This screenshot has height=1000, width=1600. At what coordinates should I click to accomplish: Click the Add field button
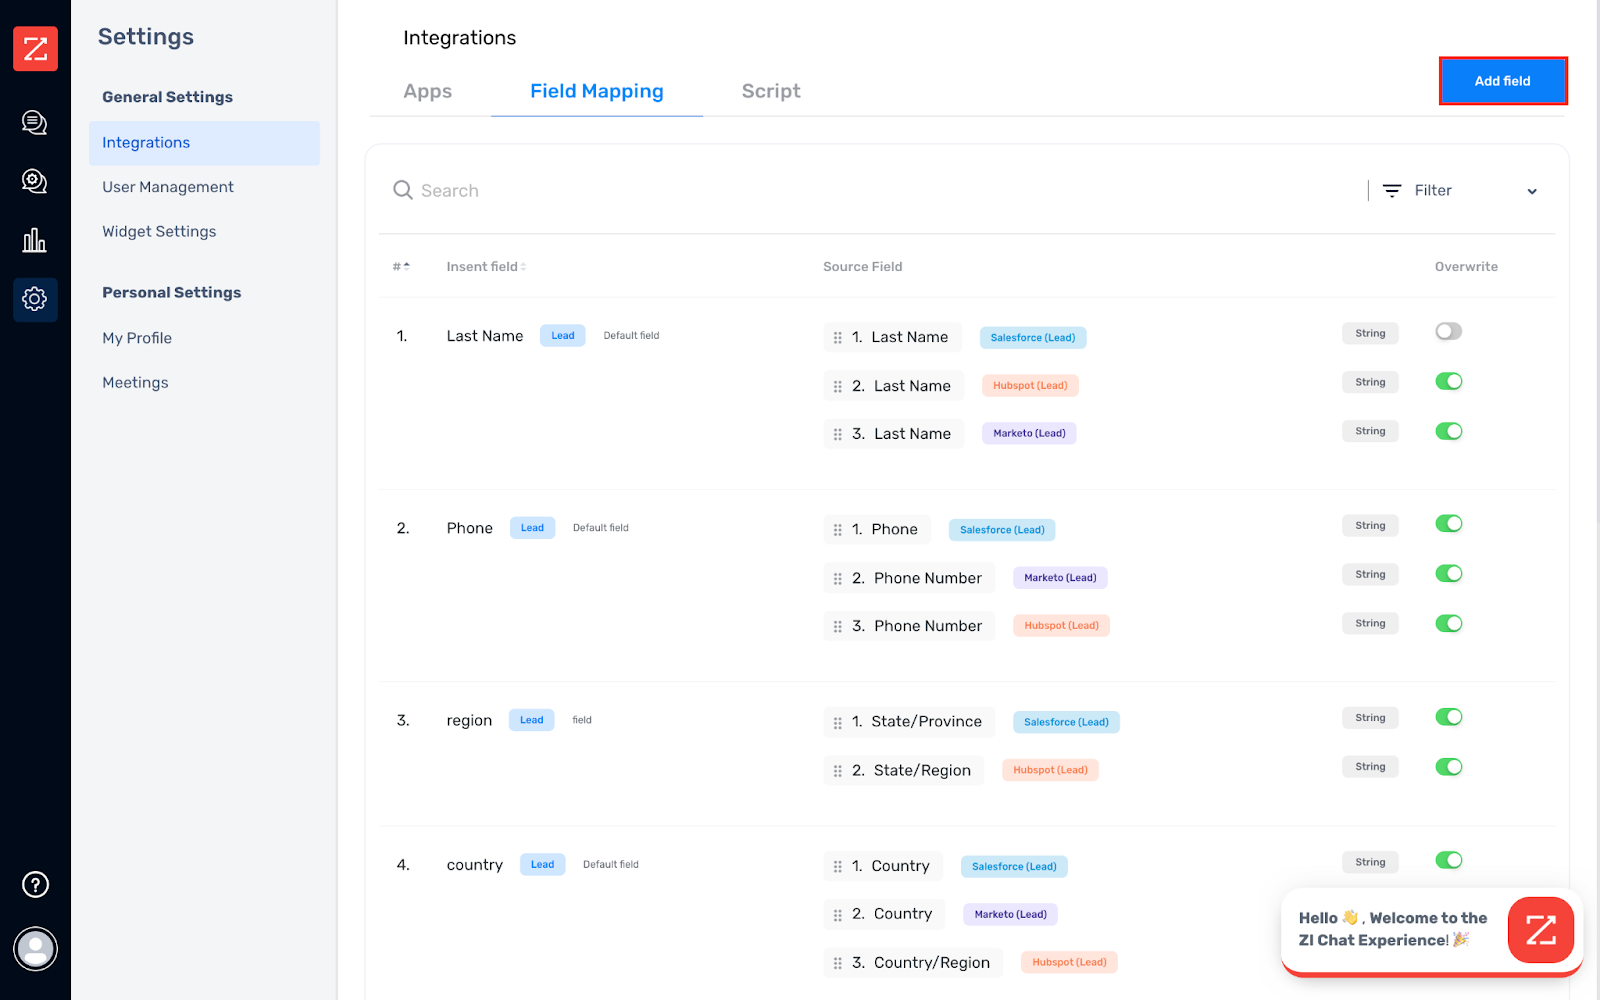point(1502,81)
